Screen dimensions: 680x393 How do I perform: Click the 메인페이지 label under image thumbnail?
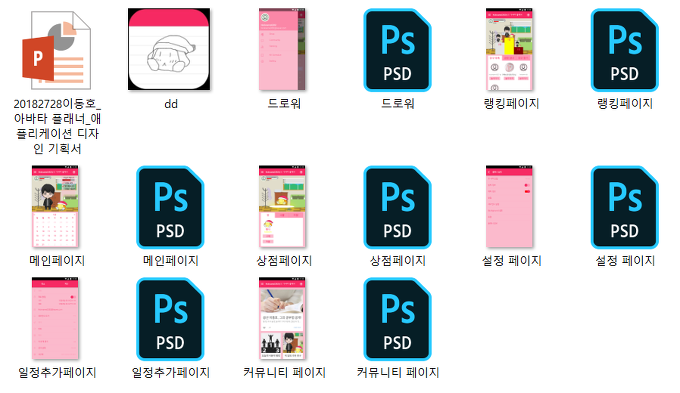click(x=57, y=260)
